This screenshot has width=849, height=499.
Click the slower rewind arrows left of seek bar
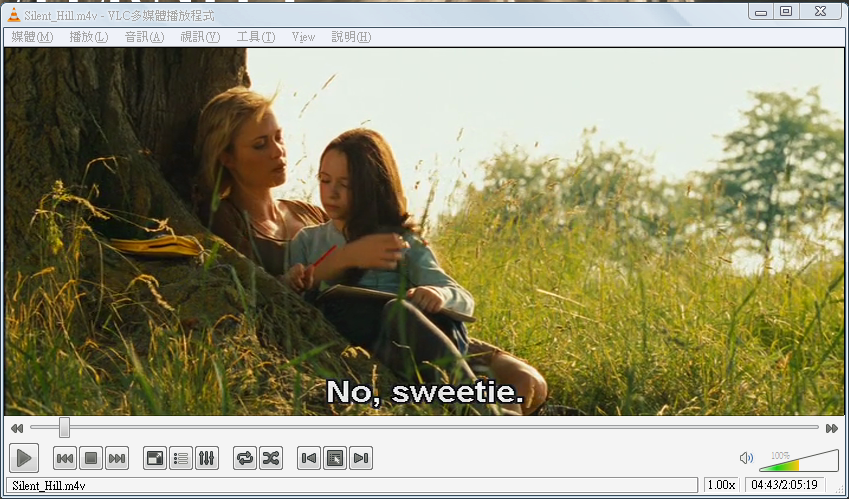coord(17,429)
